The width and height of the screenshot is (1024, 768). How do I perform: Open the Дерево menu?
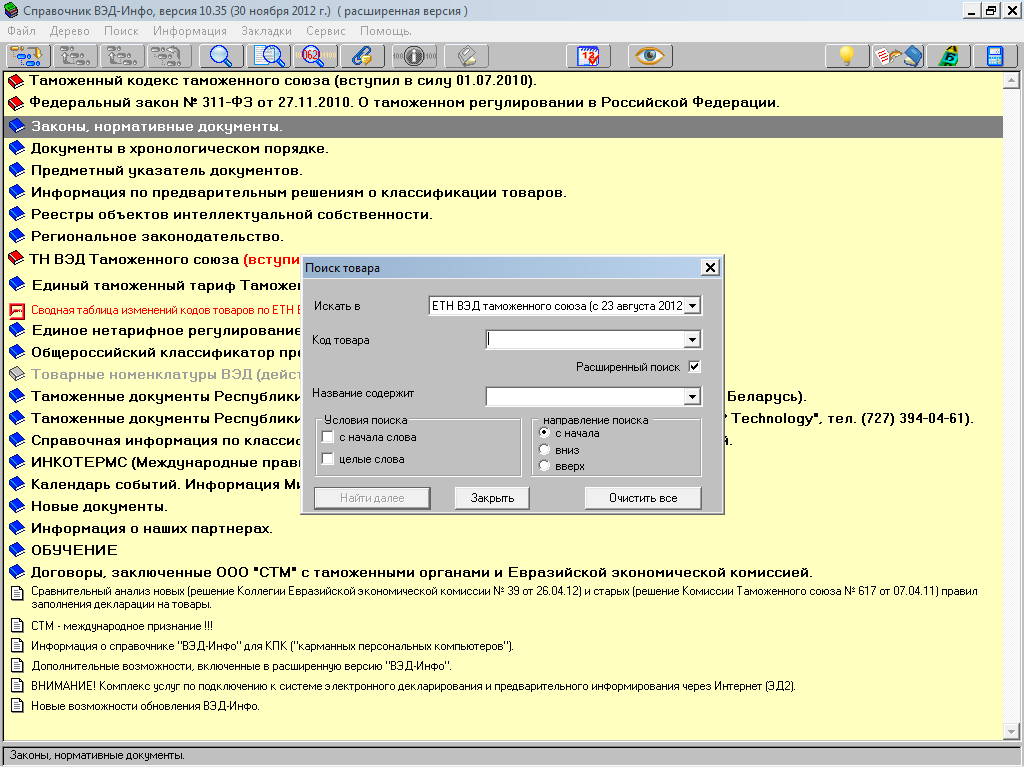pos(69,31)
